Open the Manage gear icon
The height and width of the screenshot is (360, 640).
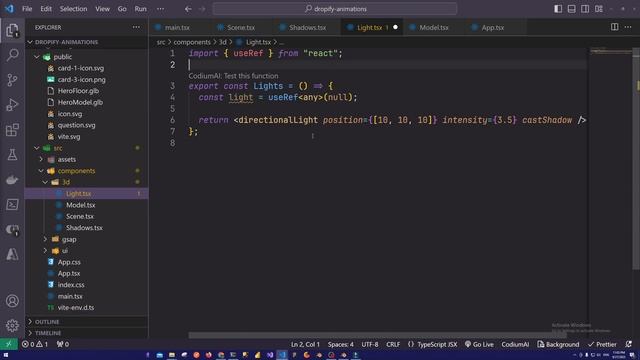pos(12,325)
